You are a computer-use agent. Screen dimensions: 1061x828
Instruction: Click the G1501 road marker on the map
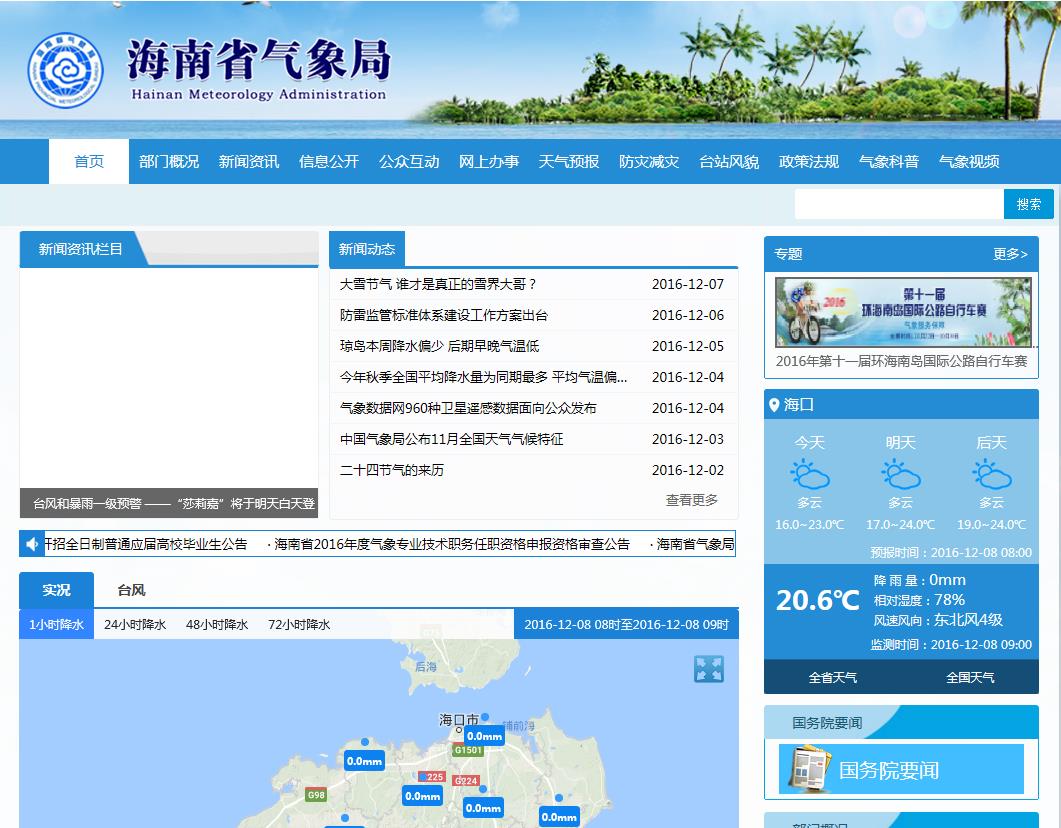pos(468,750)
